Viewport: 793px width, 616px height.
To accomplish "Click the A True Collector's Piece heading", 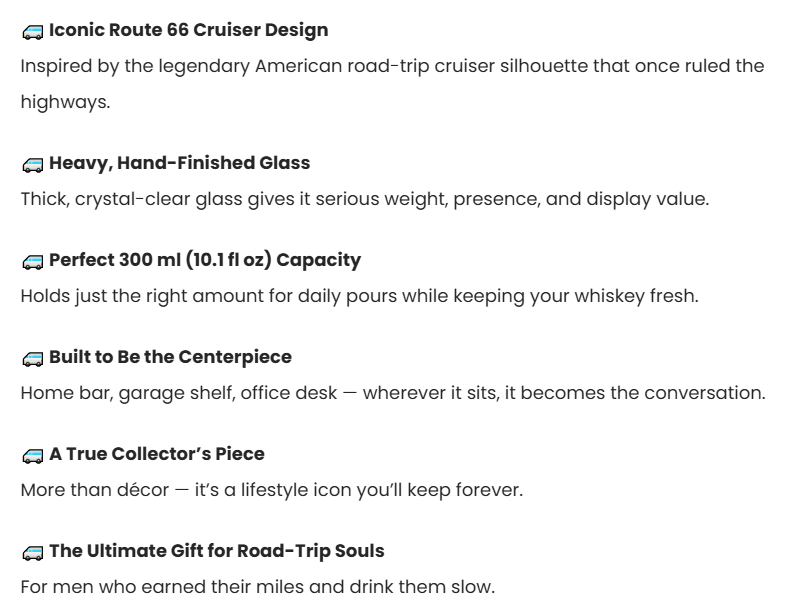I will click(156, 453).
